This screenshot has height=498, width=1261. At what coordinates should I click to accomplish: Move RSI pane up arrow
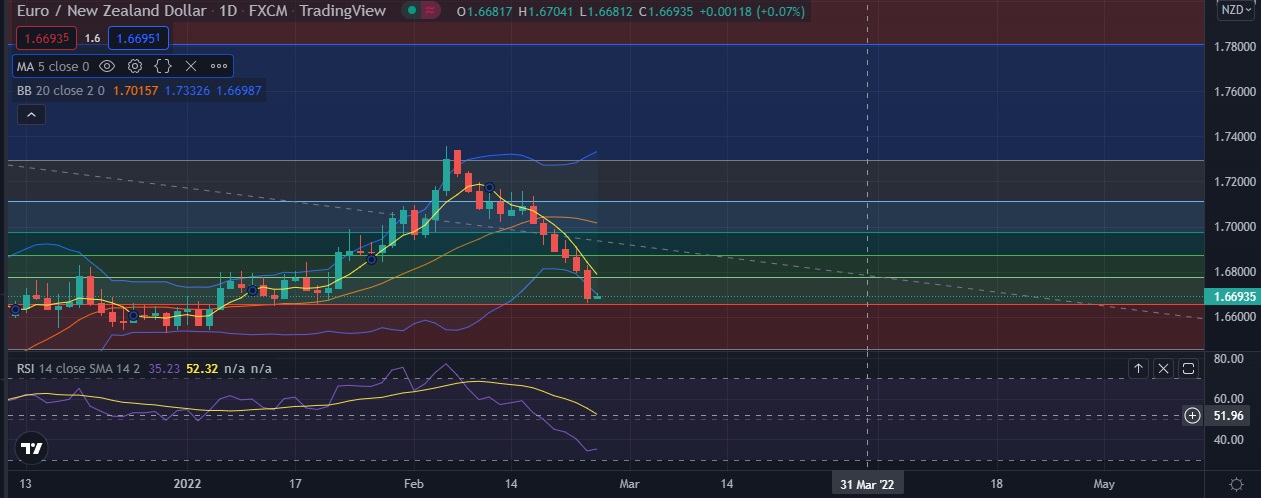pos(1138,369)
